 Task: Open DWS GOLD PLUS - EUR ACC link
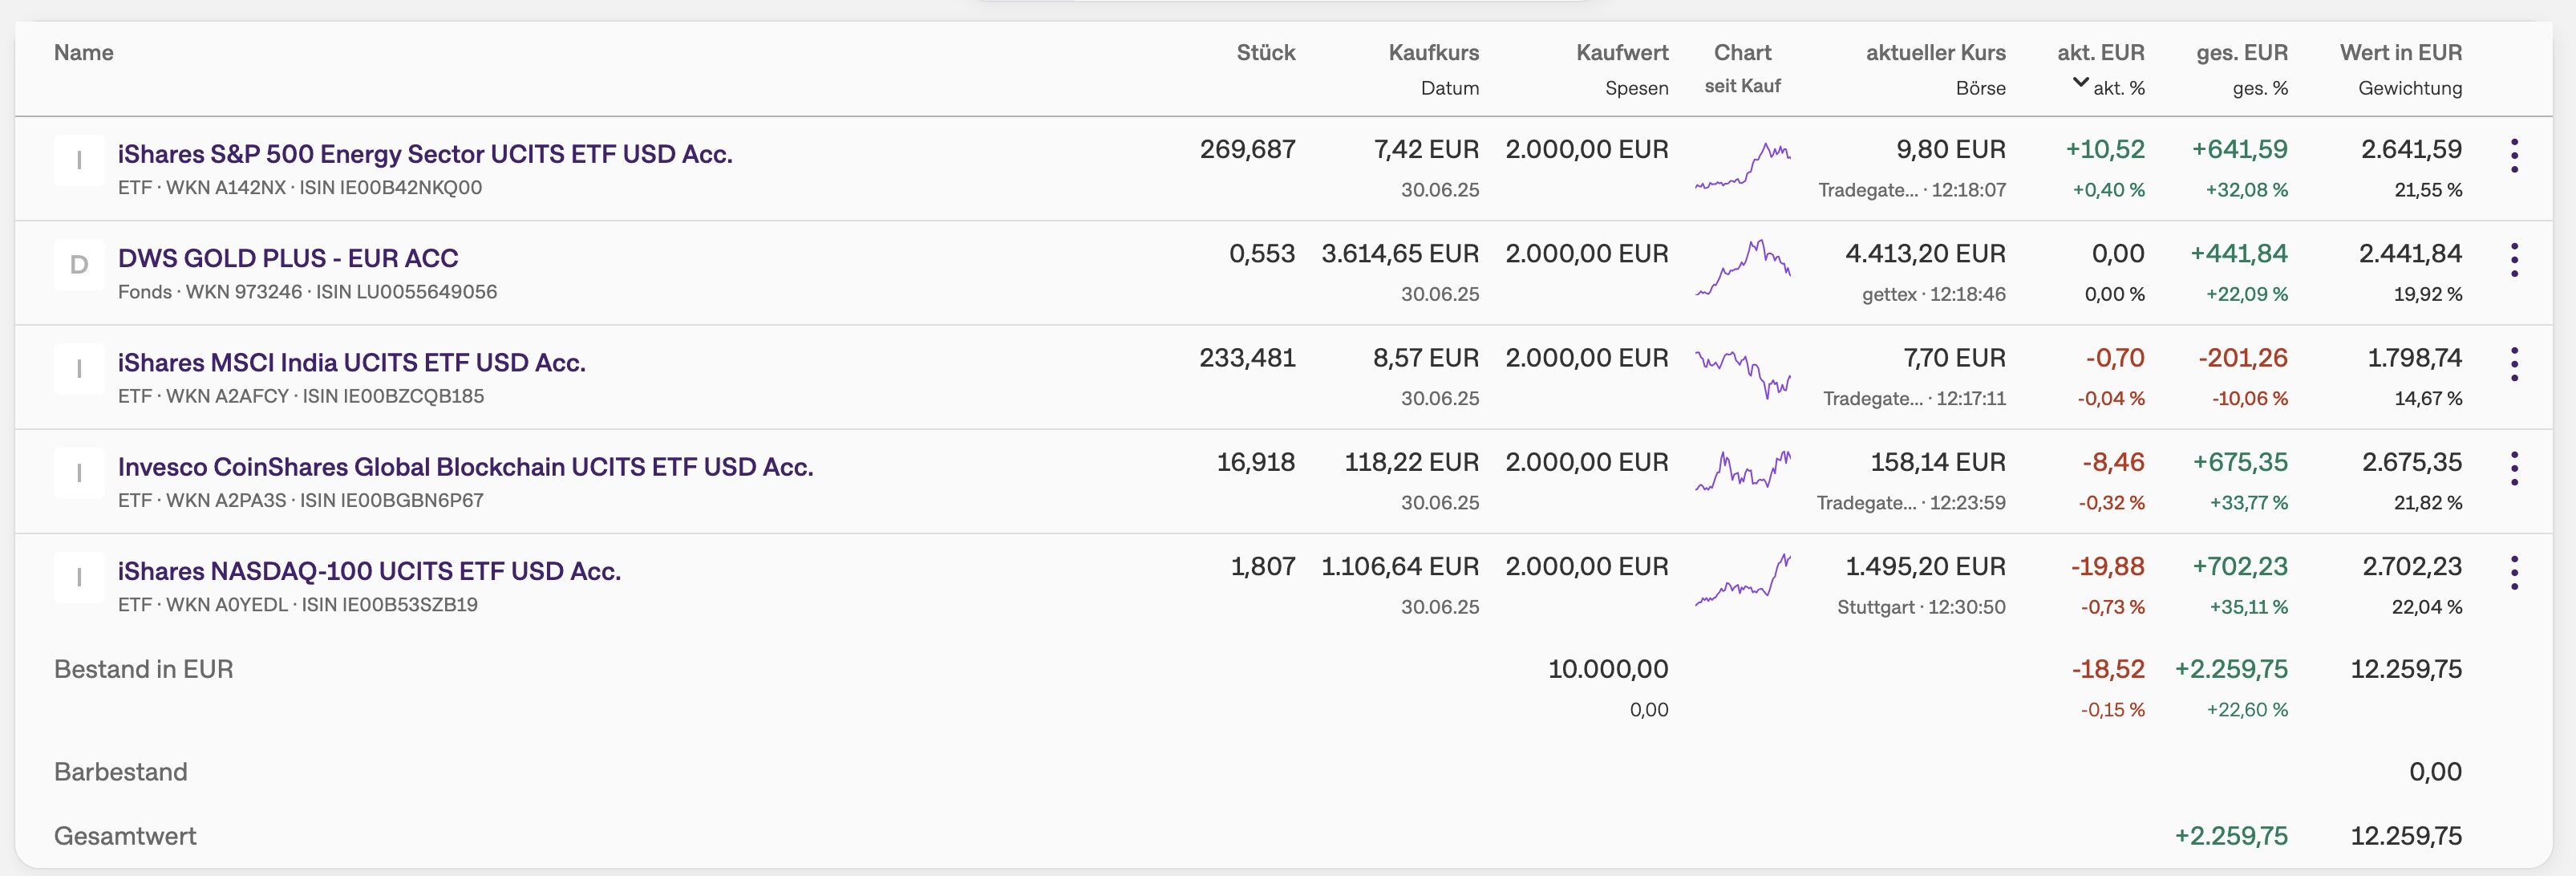pyautogui.click(x=288, y=258)
